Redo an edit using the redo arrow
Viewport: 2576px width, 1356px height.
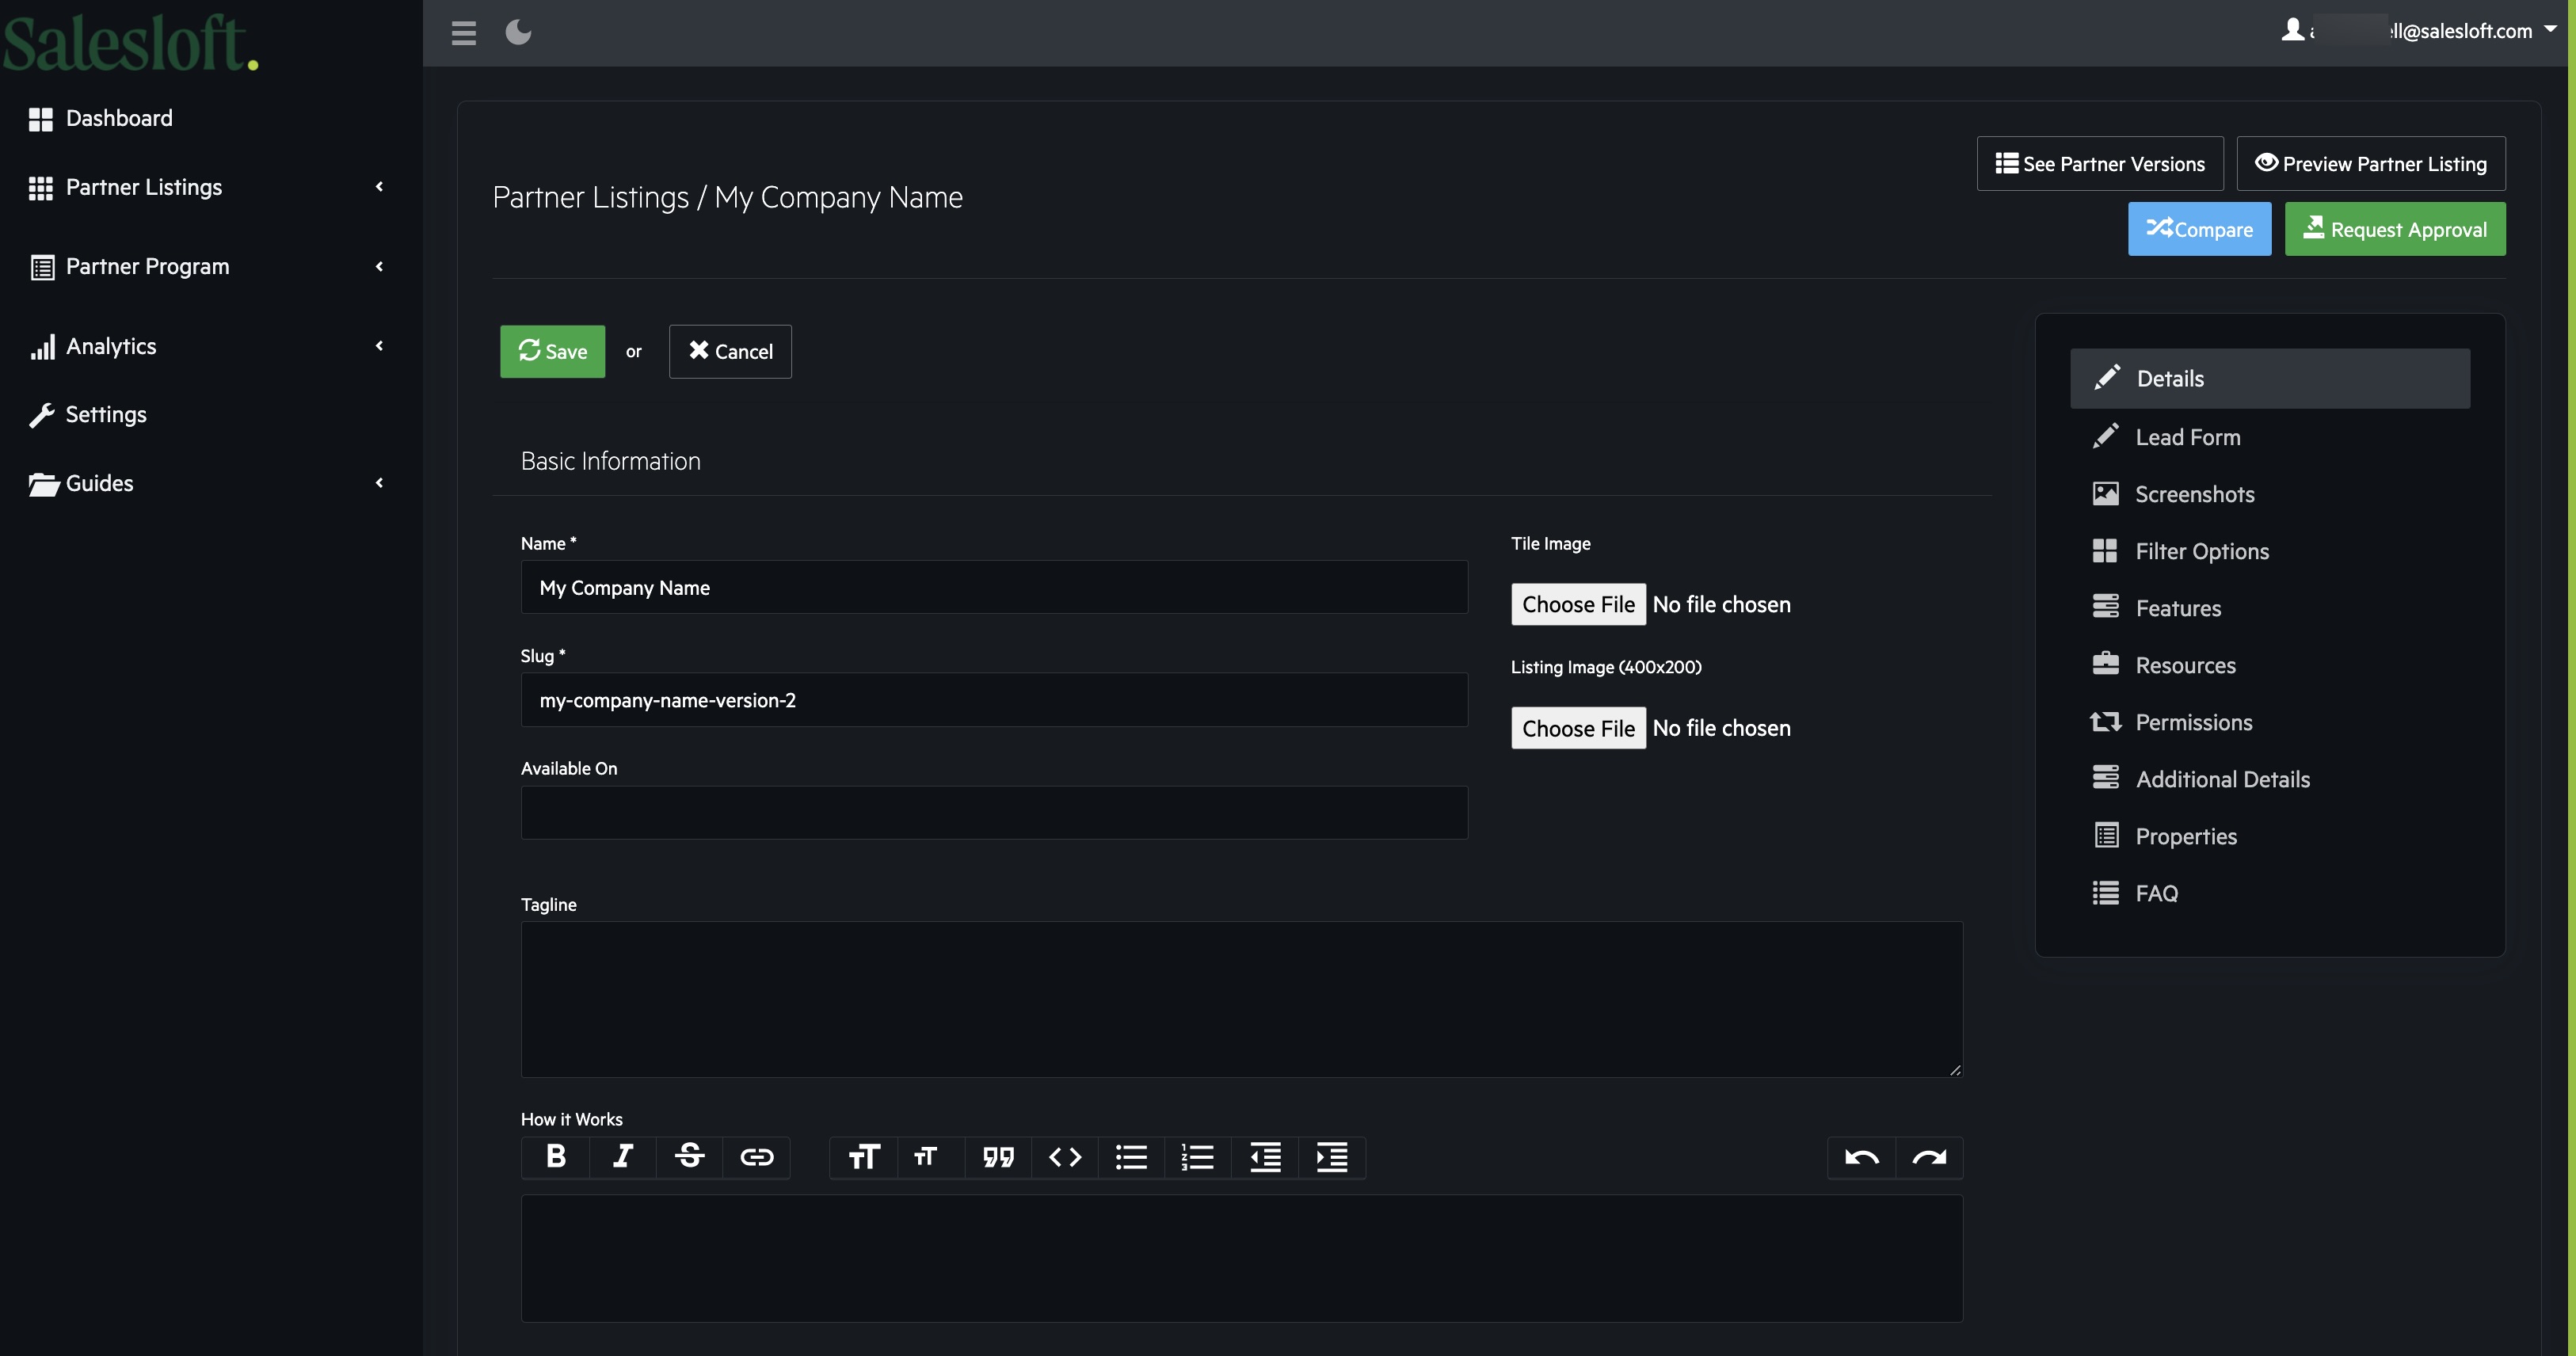pos(1929,1157)
